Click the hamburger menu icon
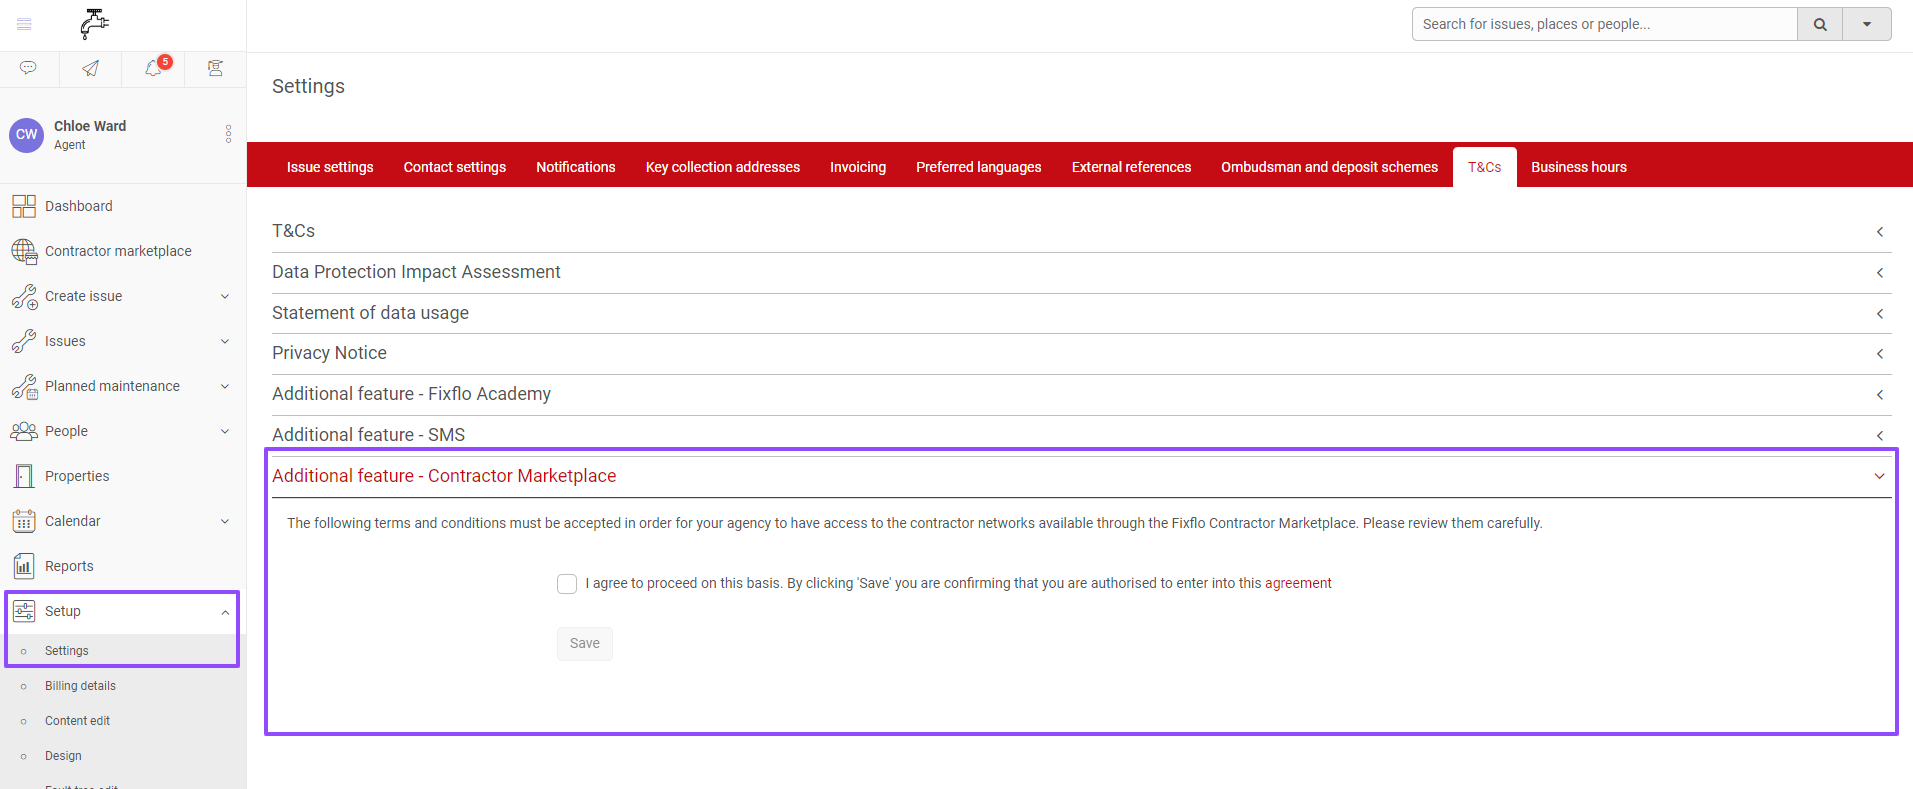Screen dimensions: 1913x789 point(25,24)
